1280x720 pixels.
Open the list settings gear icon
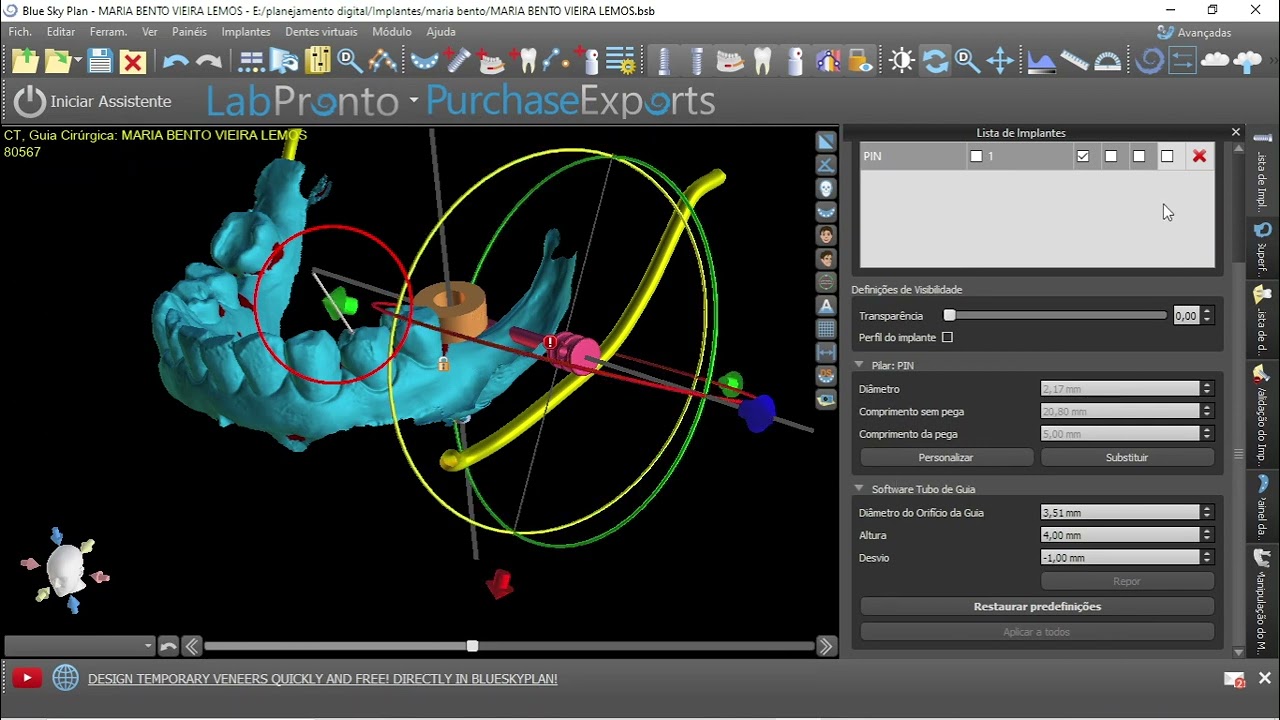click(621, 62)
